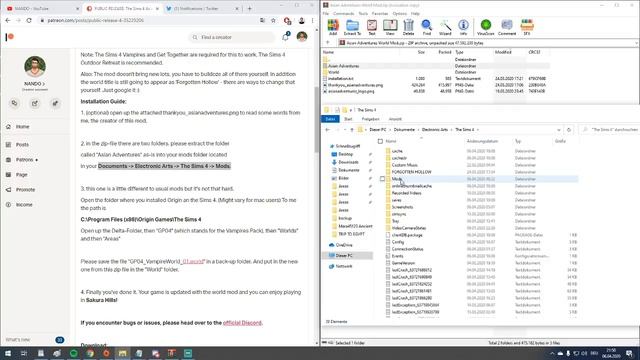The height and width of the screenshot is (360, 640).
Task: Click the Find a creator search field
Action: (232, 37)
